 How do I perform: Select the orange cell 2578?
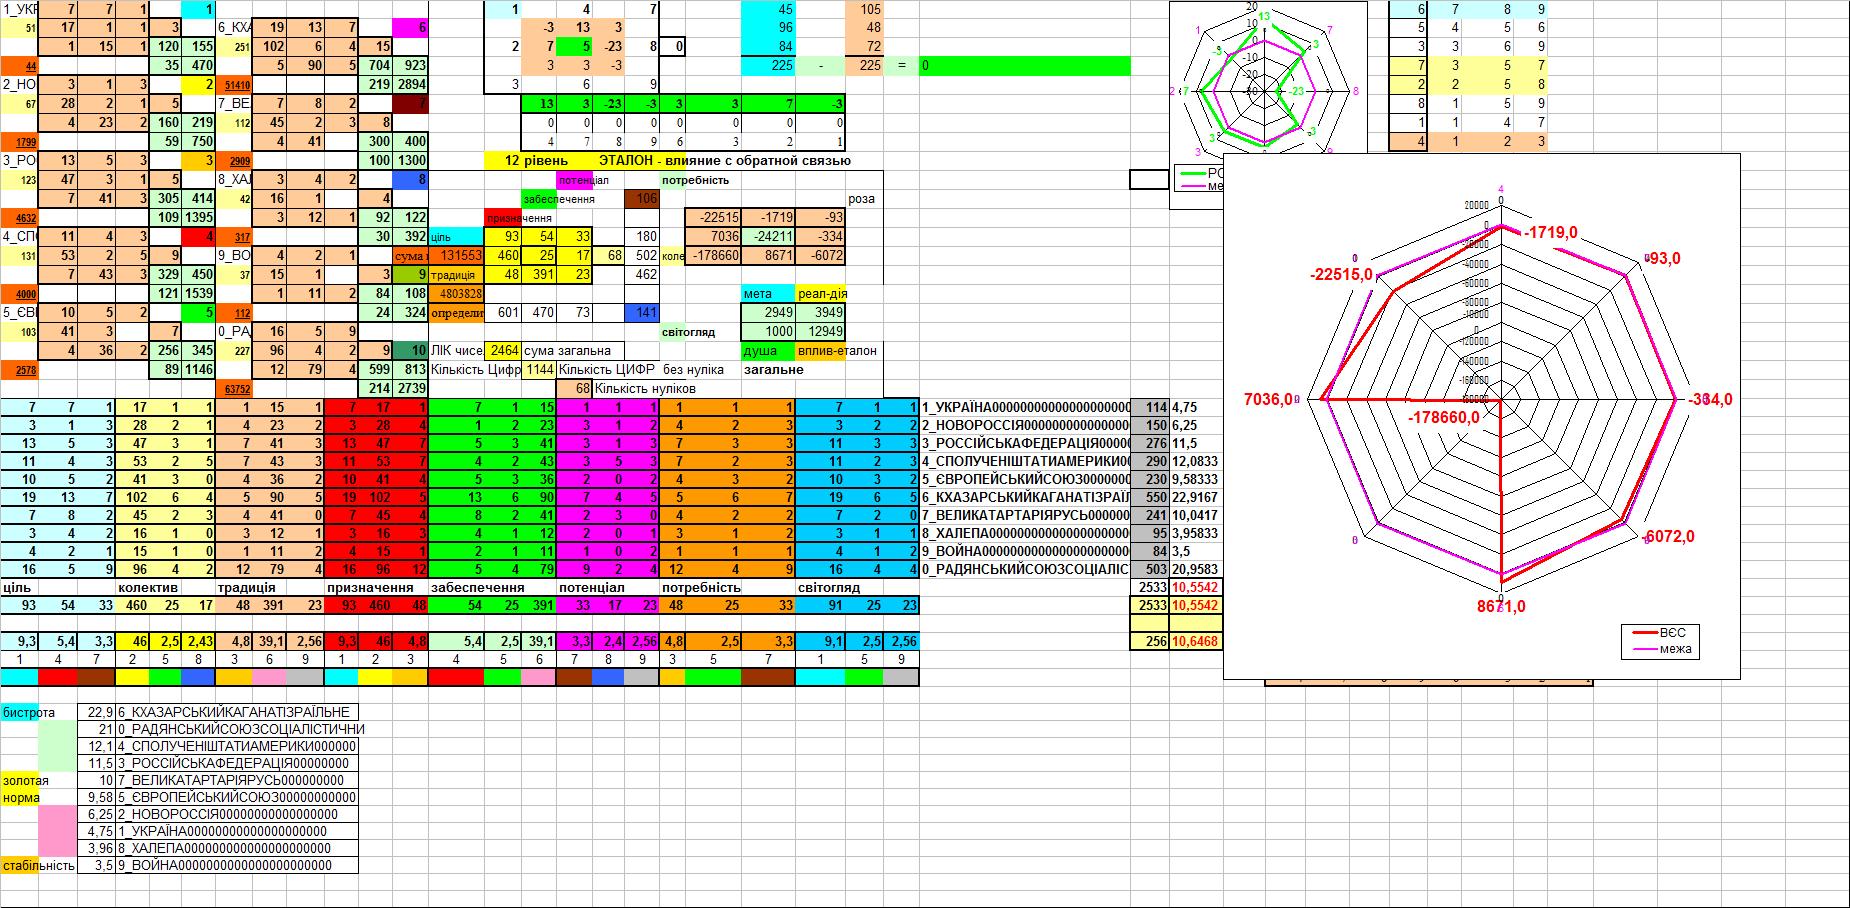point(19,370)
